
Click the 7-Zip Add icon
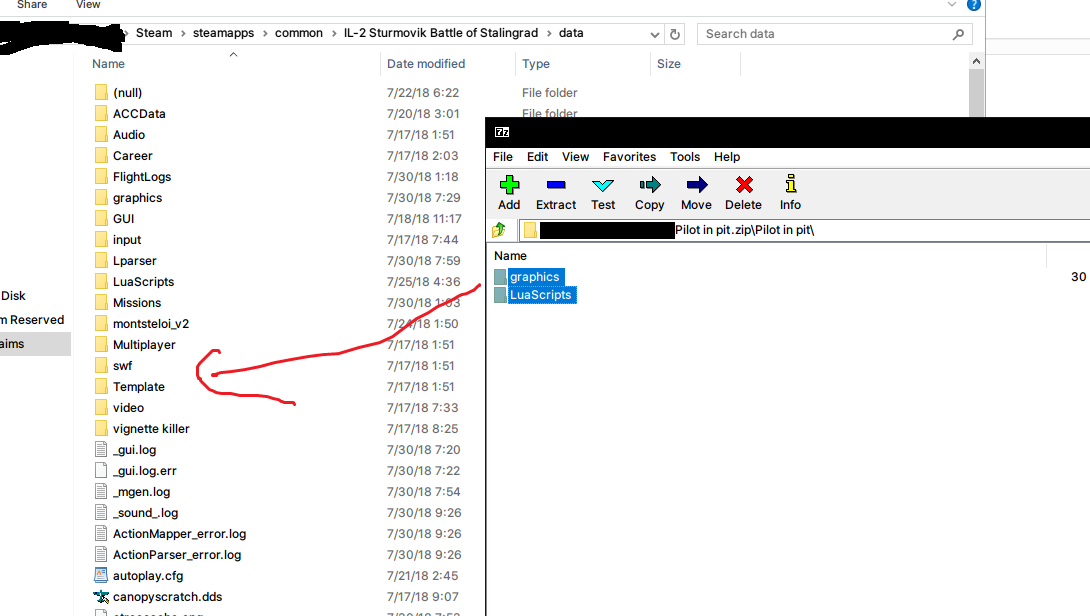coord(509,185)
